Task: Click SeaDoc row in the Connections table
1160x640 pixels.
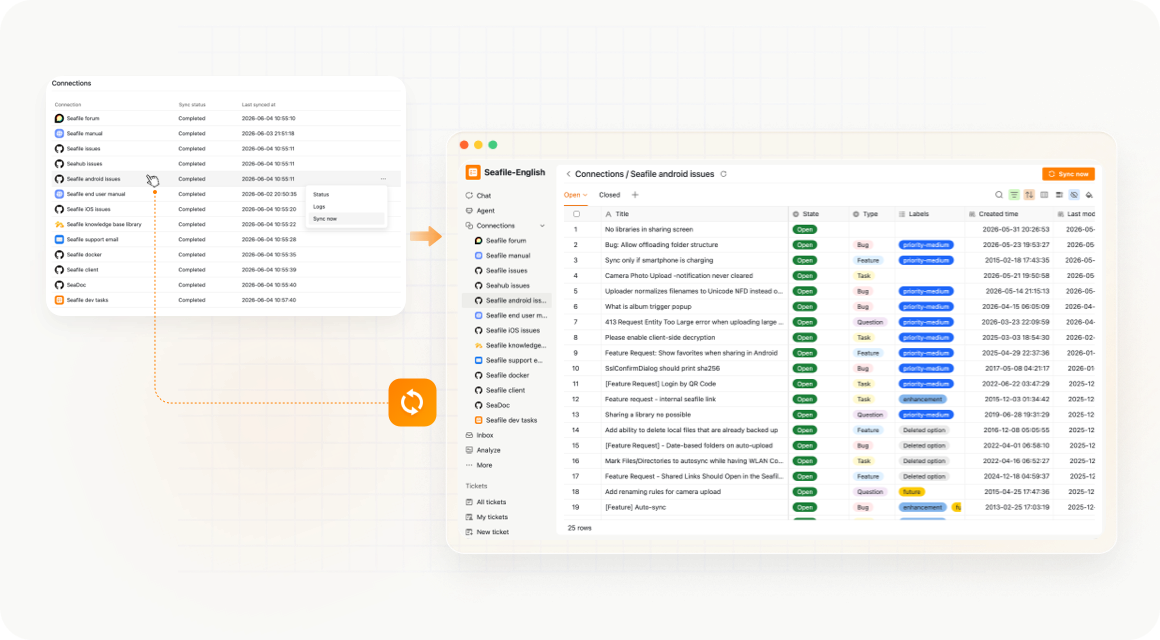Action: pos(226,285)
